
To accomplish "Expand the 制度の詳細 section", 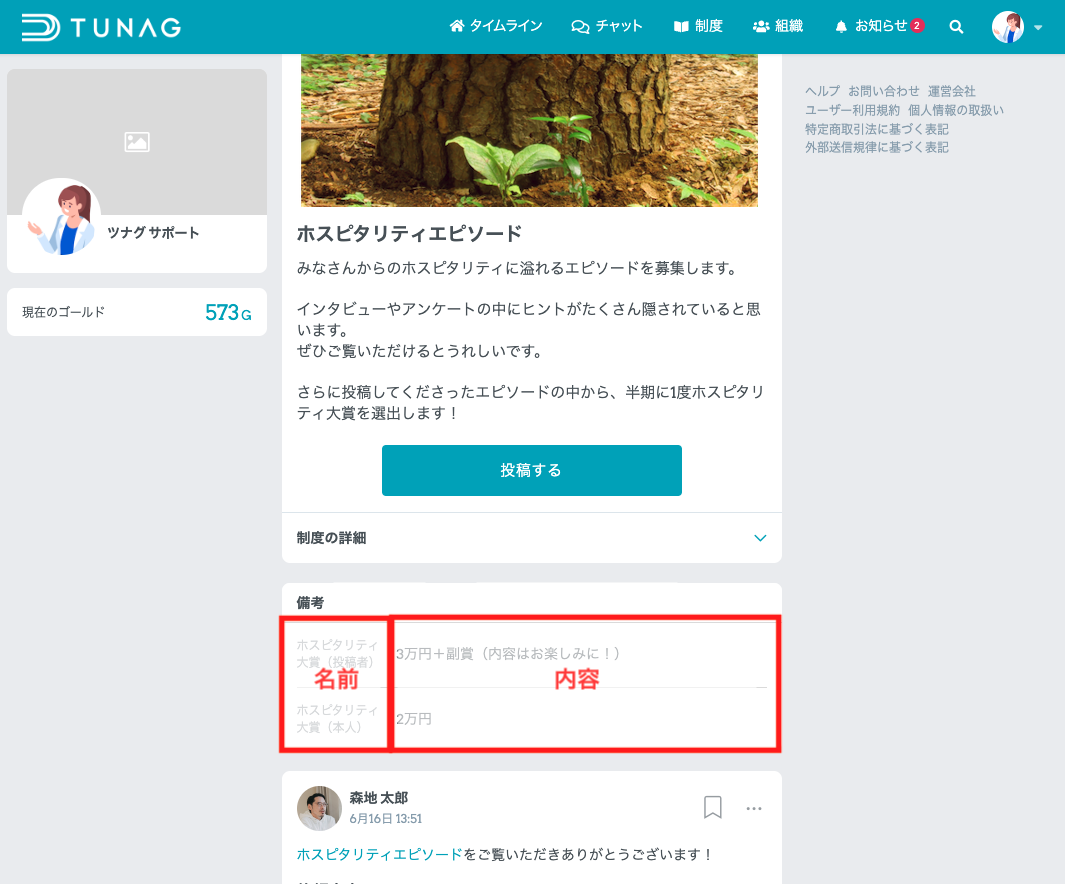I will click(532, 538).
